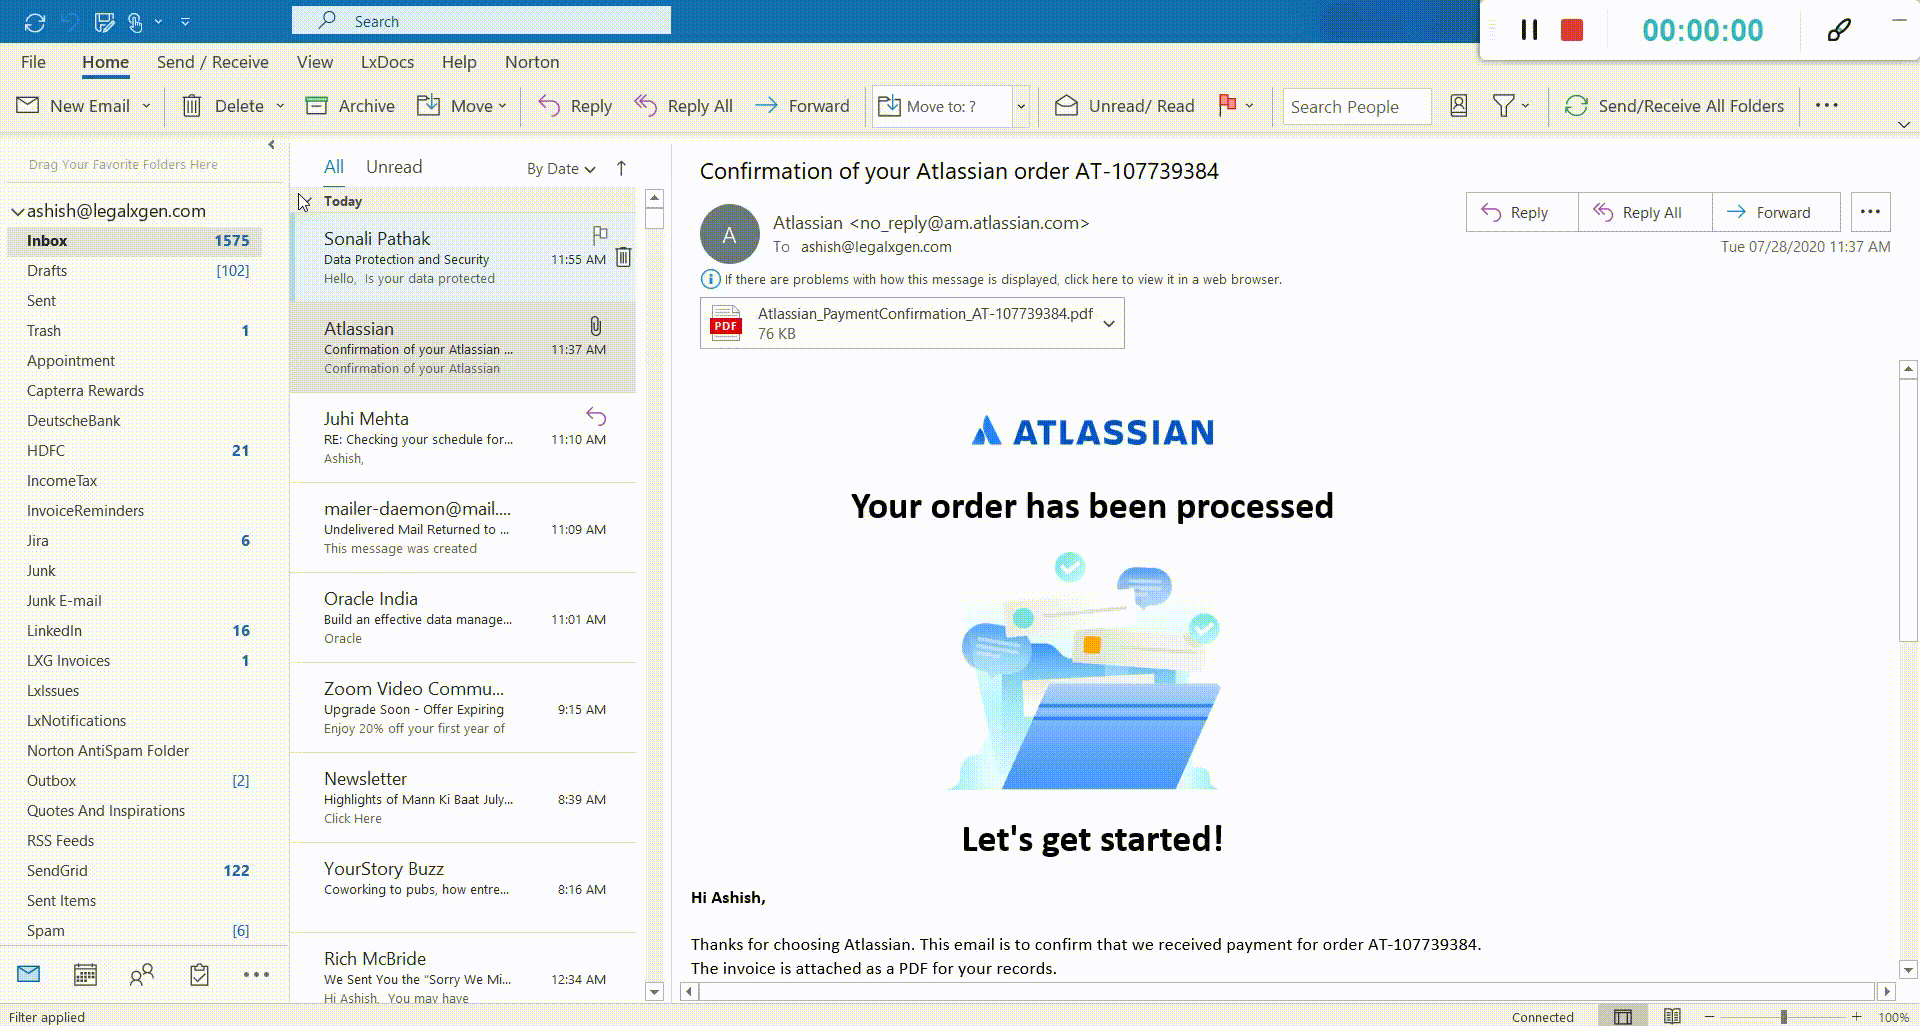The width and height of the screenshot is (1920, 1026).
Task: Collapse the ashish@legalxgen.com account tree
Action: coord(17,211)
